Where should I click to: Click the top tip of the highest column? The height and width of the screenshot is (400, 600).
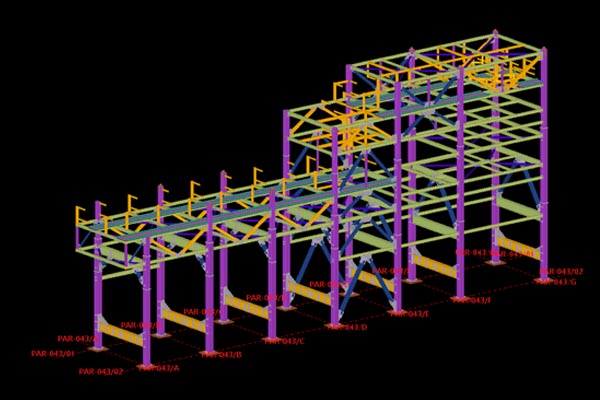coord(495,33)
